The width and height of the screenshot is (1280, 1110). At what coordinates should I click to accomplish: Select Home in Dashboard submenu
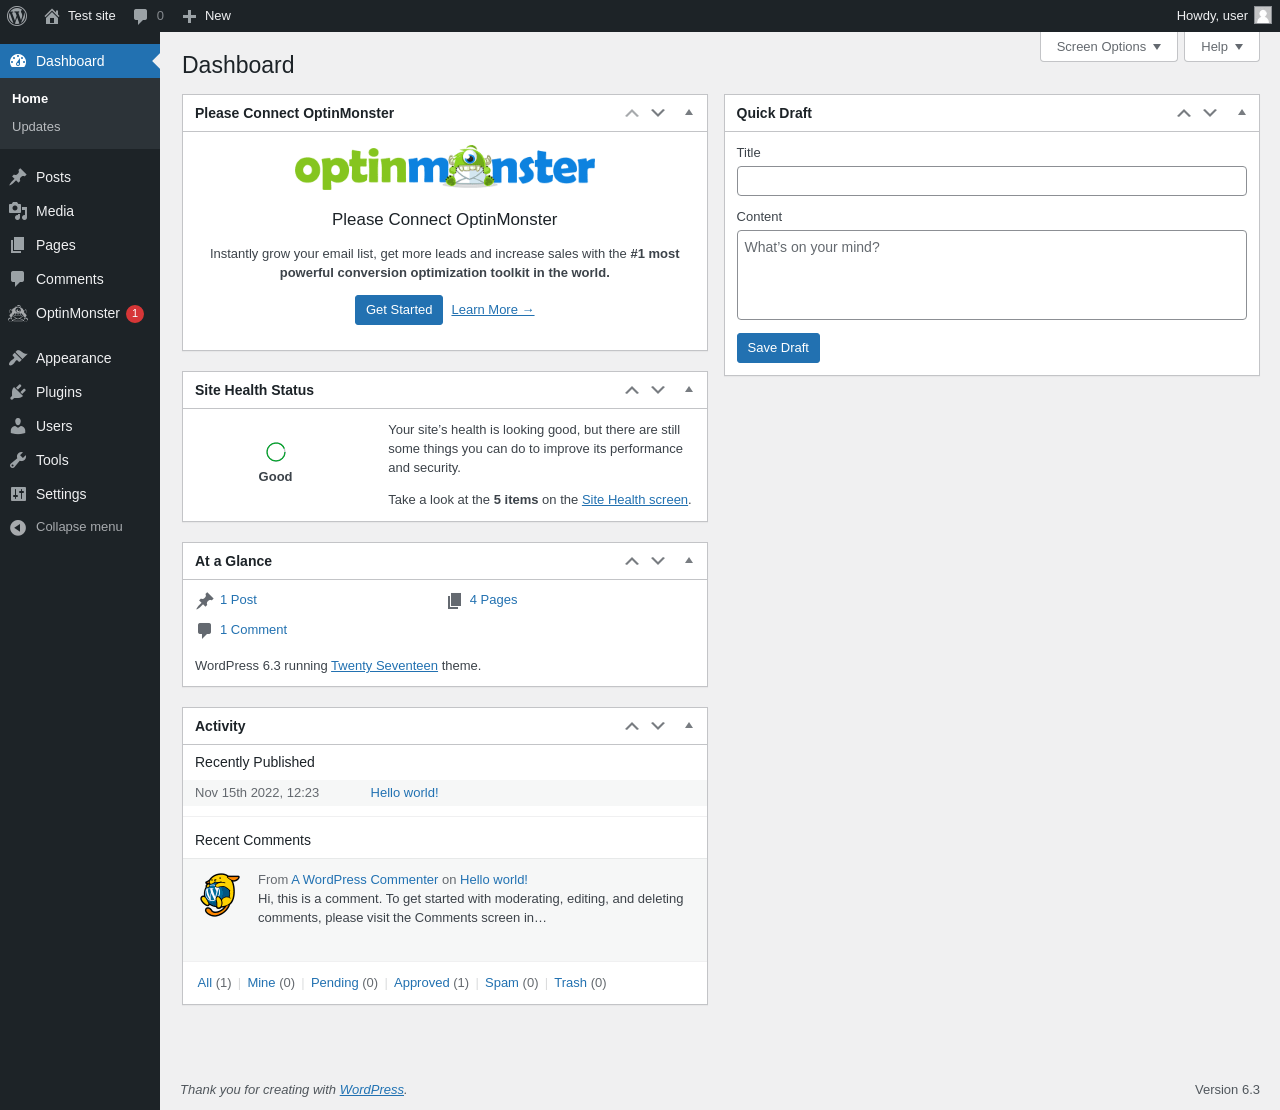pos(30,99)
